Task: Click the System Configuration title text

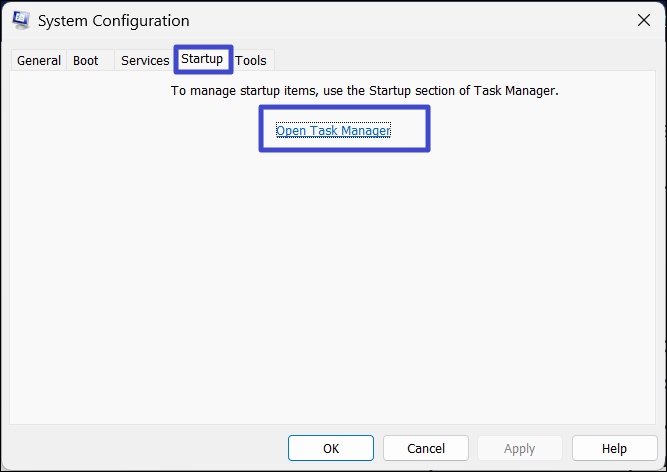Action: coord(113,20)
